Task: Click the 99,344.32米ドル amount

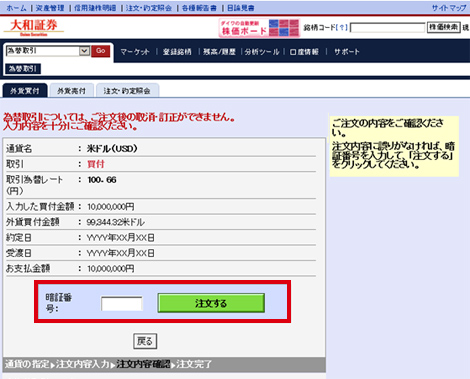Action: [116, 222]
